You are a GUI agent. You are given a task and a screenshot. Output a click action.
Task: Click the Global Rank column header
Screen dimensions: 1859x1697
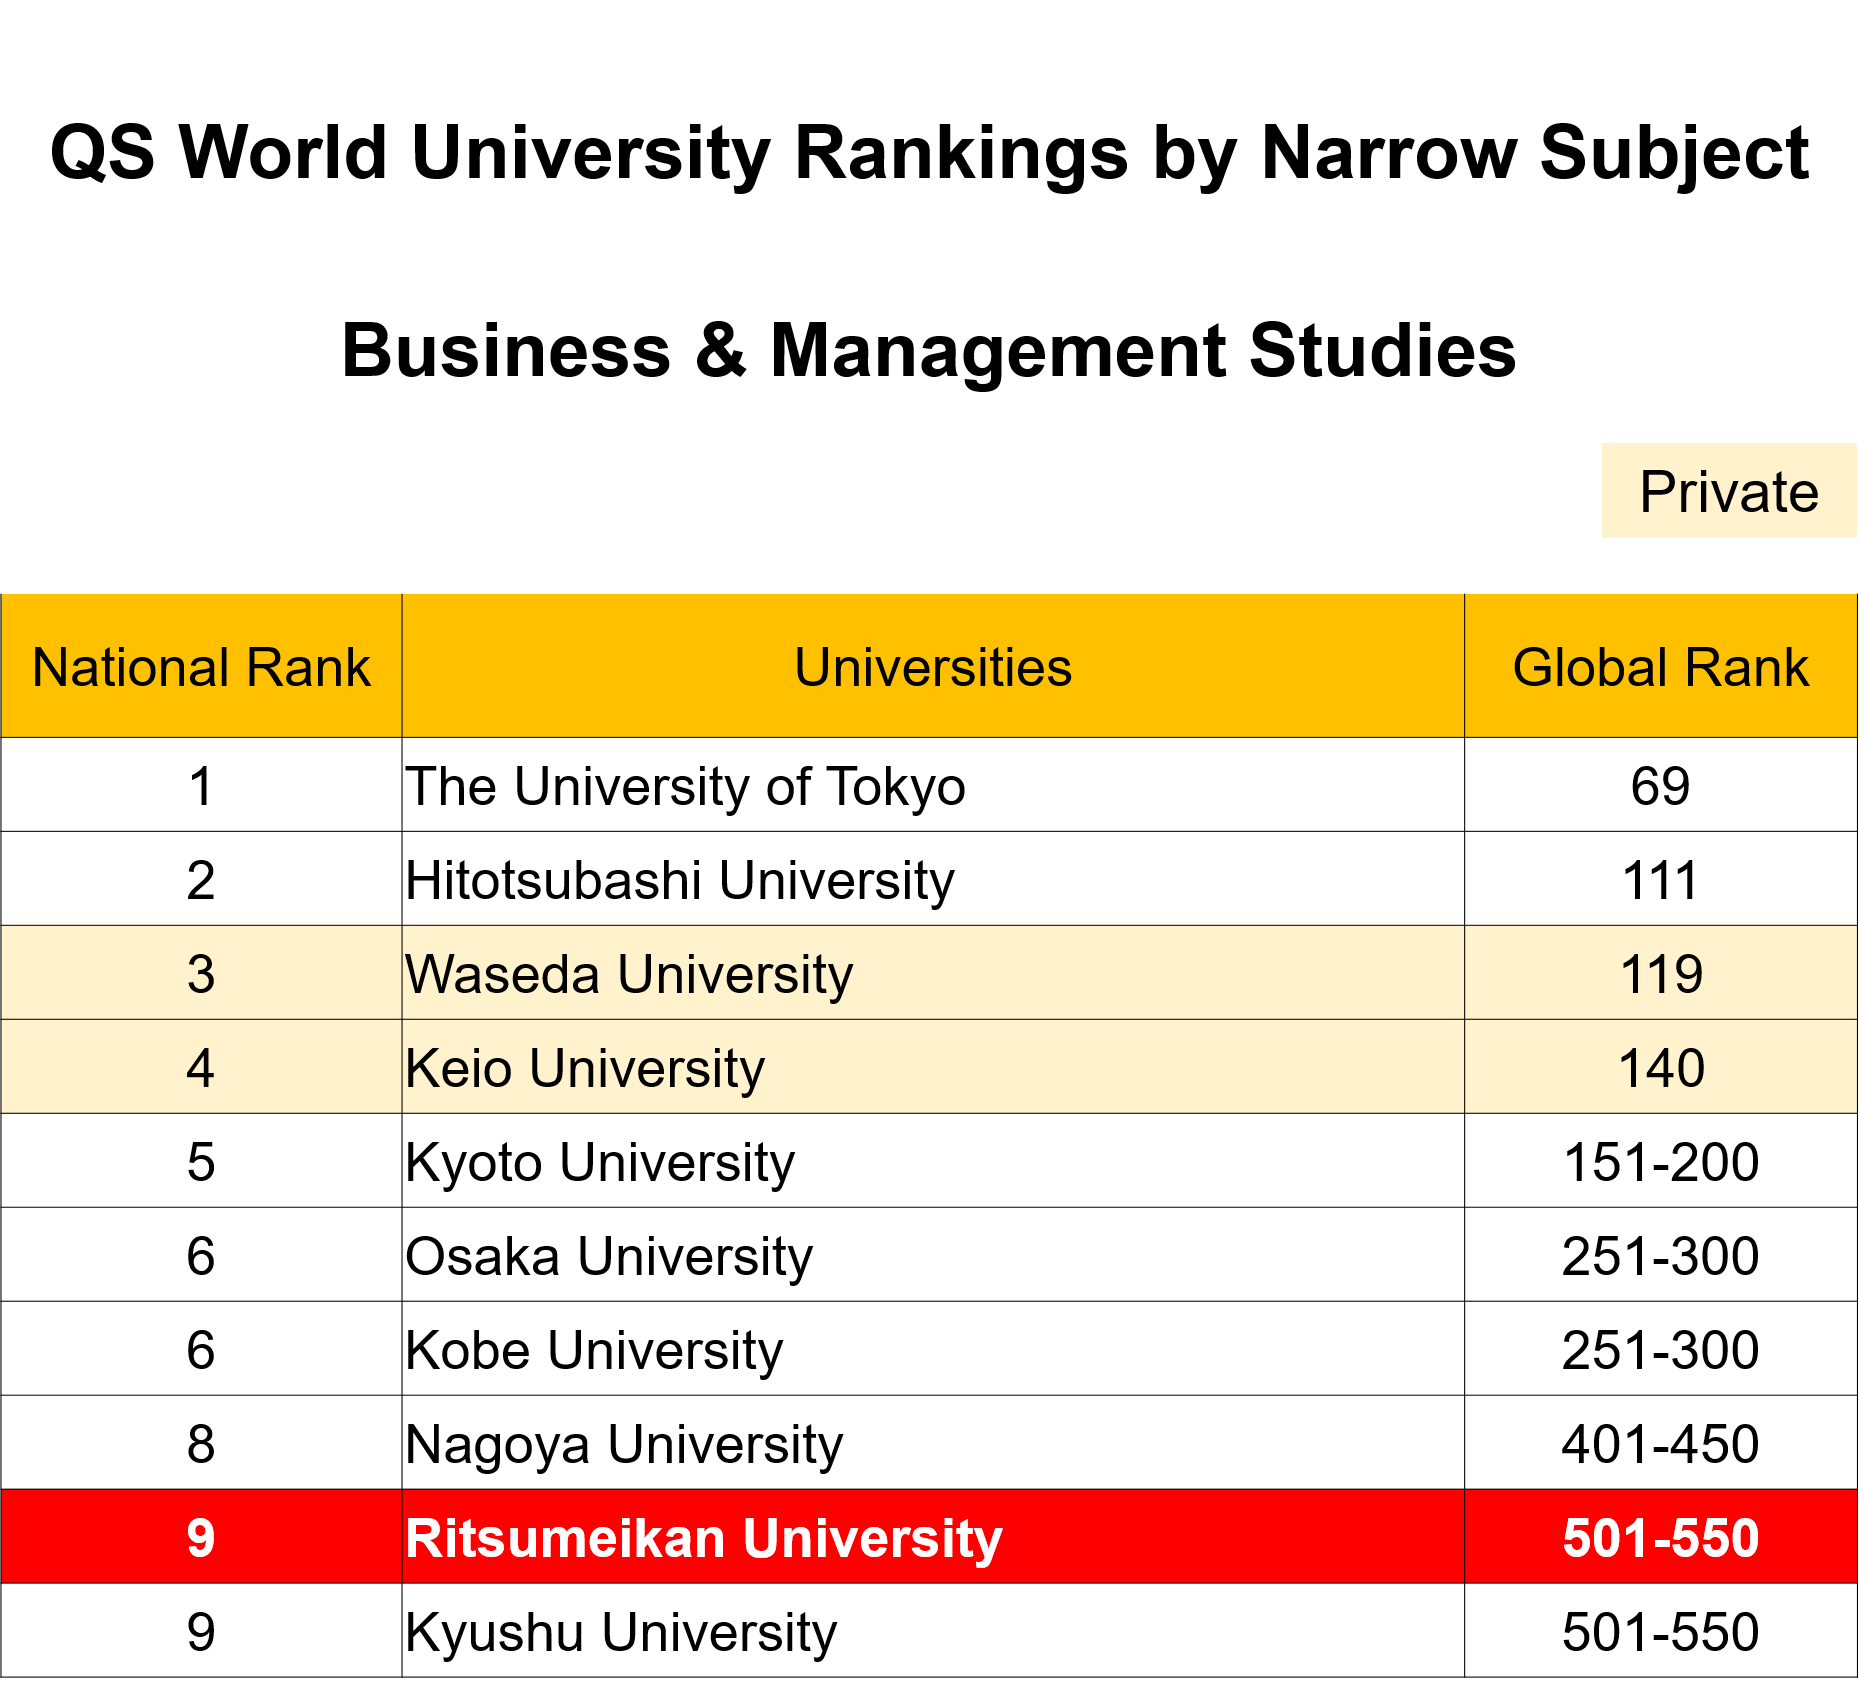click(1660, 667)
